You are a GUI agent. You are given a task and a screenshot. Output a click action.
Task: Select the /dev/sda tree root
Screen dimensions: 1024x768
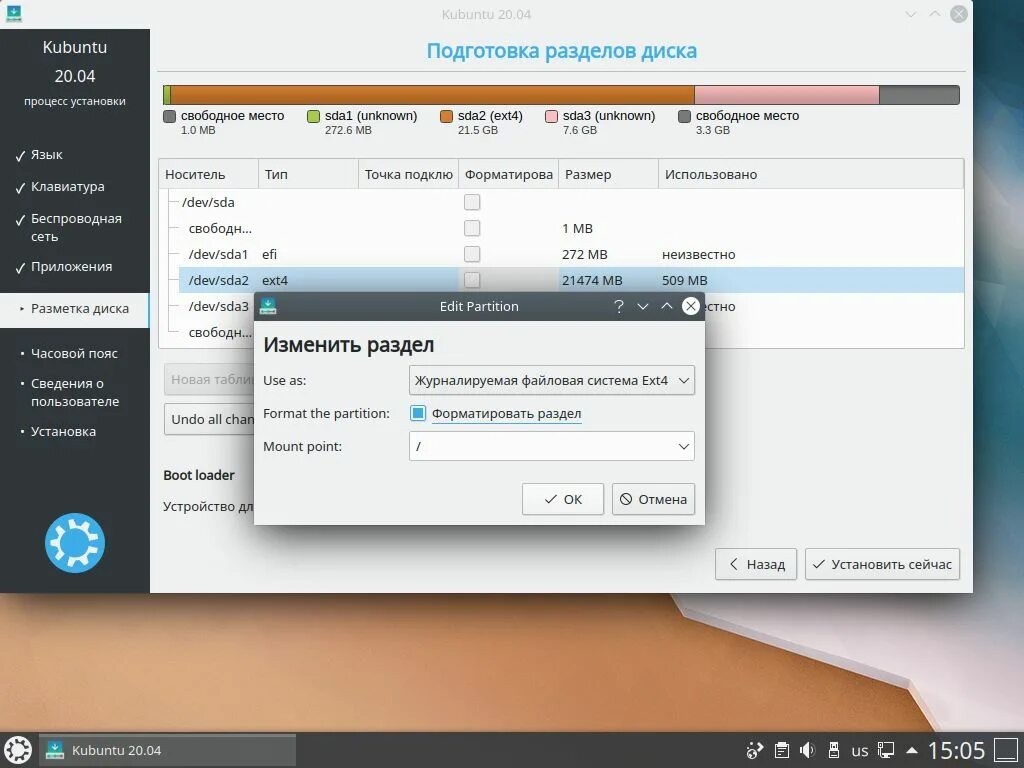point(208,202)
